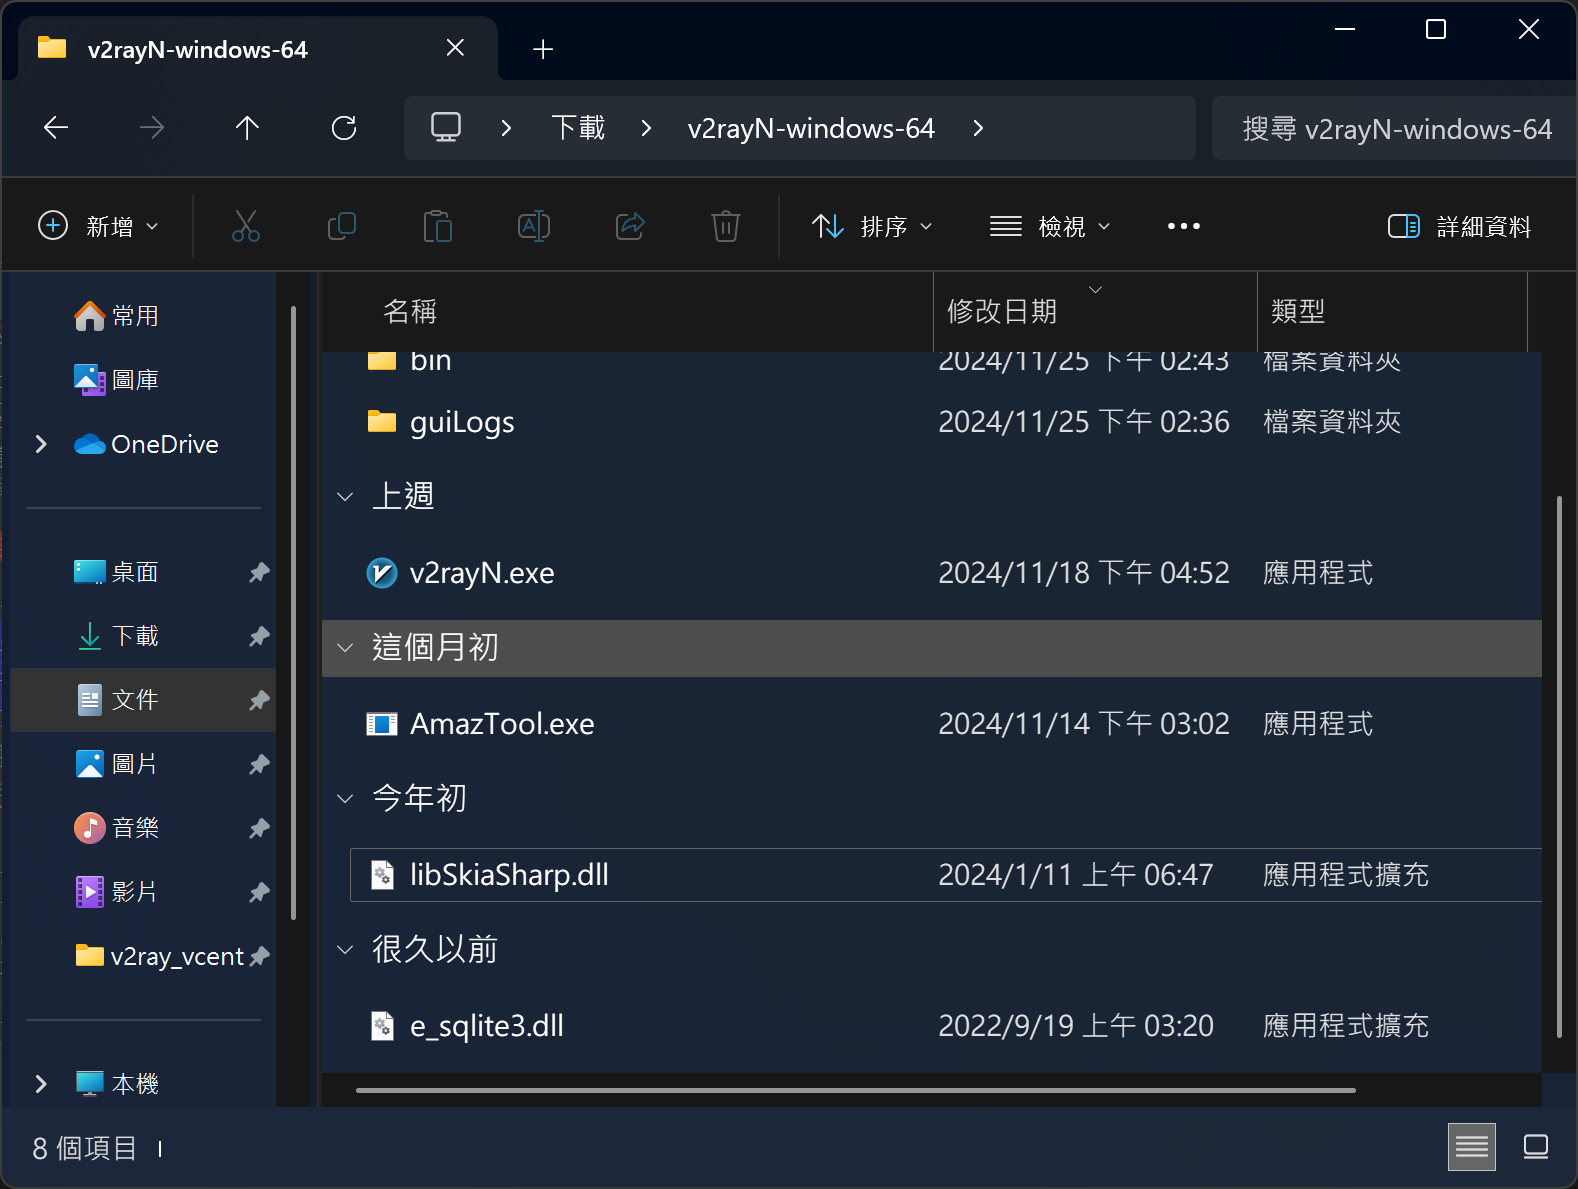Image resolution: width=1578 pixels, height=1189 pixels.
Task: Open the 檢視 view dropdown
Action: click(x=1050, y=227)
